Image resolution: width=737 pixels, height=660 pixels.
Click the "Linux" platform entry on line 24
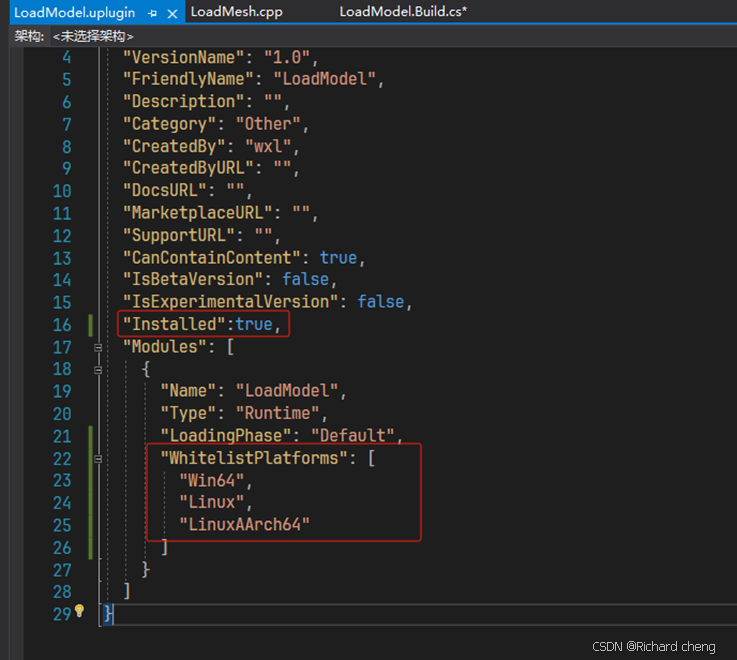coord(212,503)
